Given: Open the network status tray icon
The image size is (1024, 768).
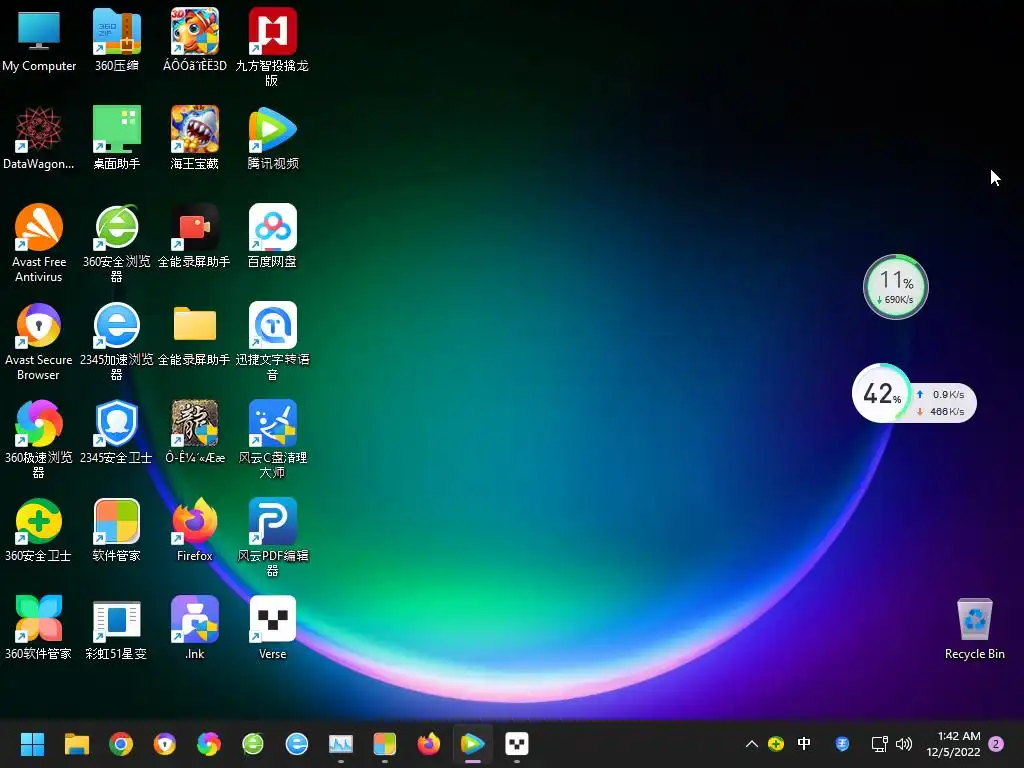Looking at the screenshot, I should (880, 744).
